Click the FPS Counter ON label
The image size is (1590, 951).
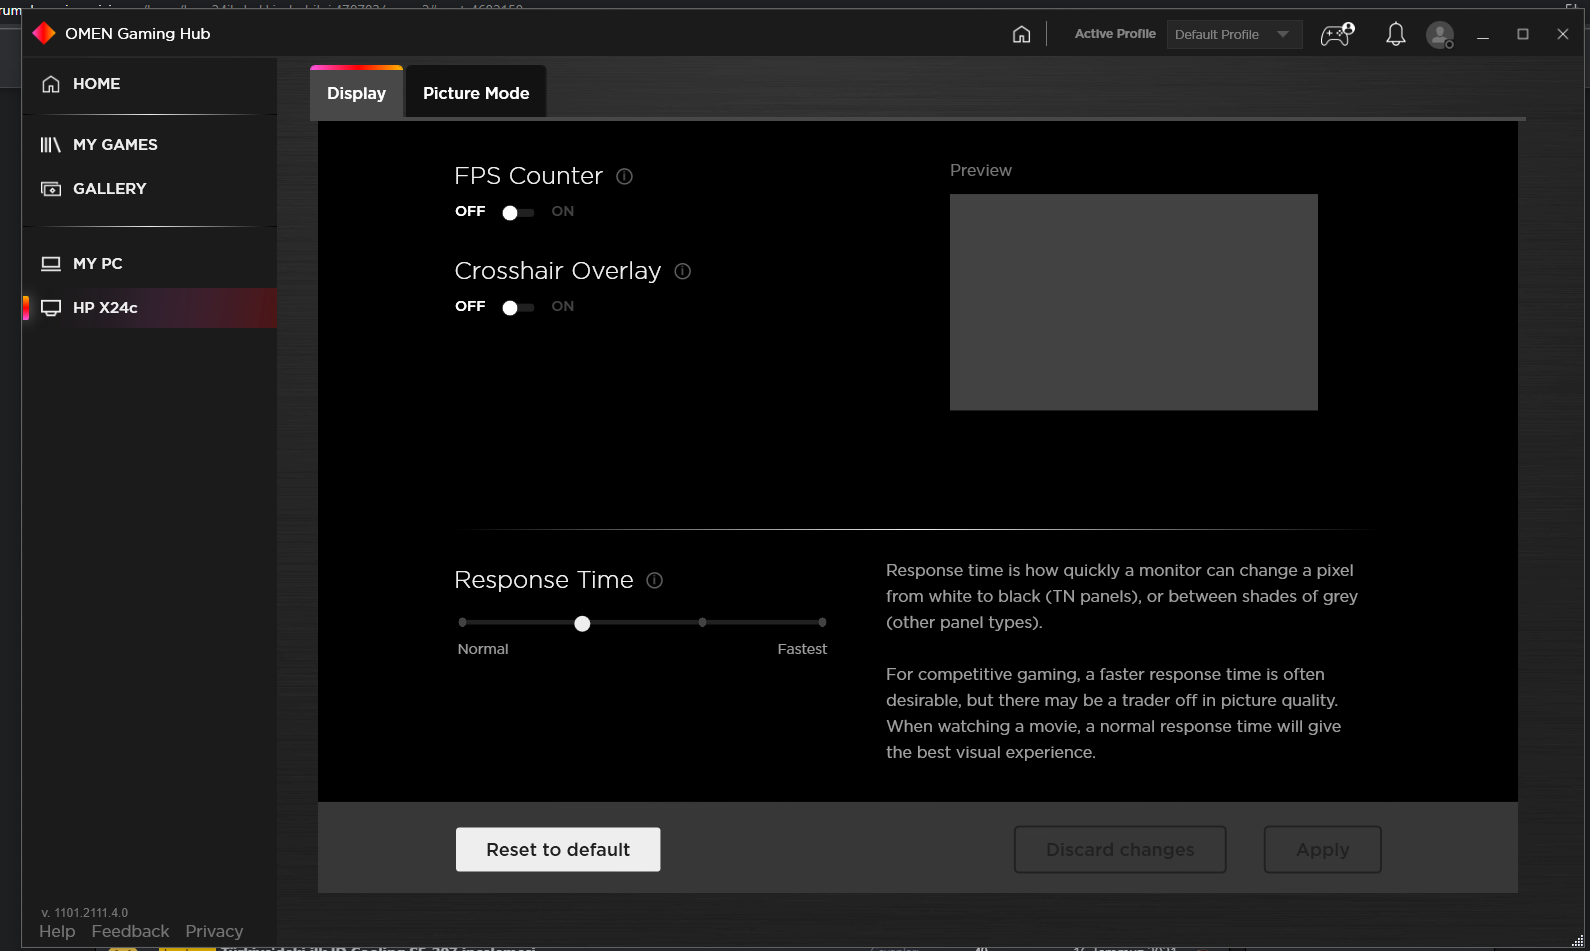563,211
